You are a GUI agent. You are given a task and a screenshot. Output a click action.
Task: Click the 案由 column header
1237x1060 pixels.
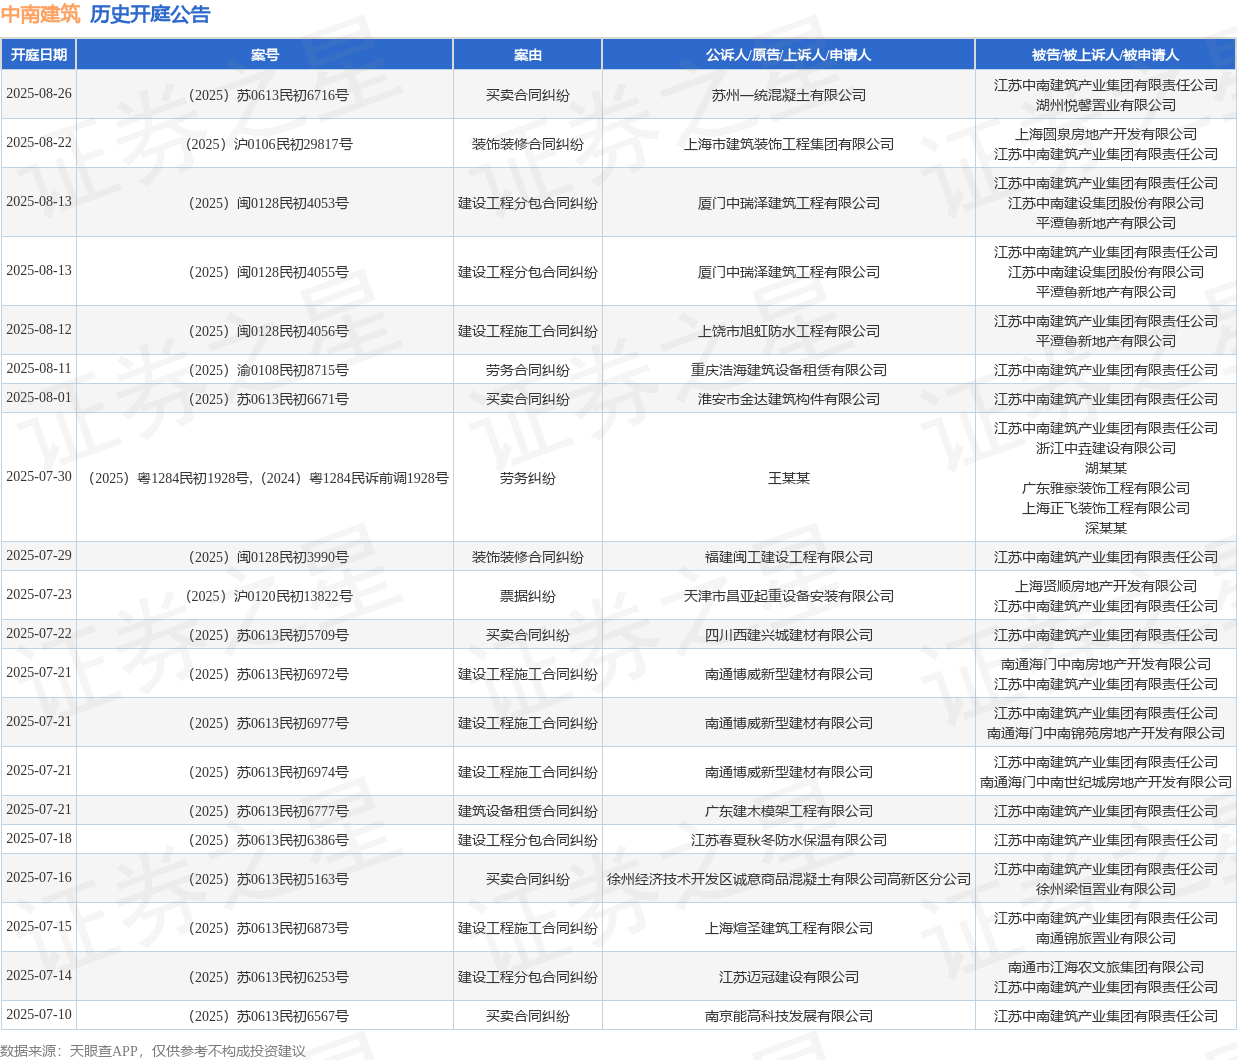coord(528,55)
